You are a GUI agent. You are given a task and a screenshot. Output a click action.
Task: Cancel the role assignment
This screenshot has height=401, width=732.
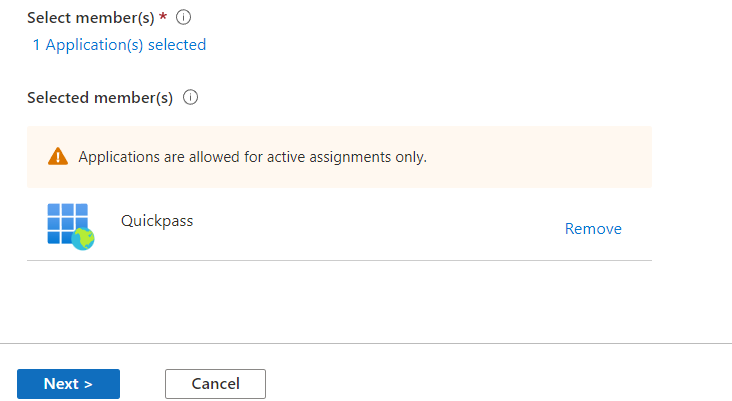pyautogui.click(x=215, y=384)
